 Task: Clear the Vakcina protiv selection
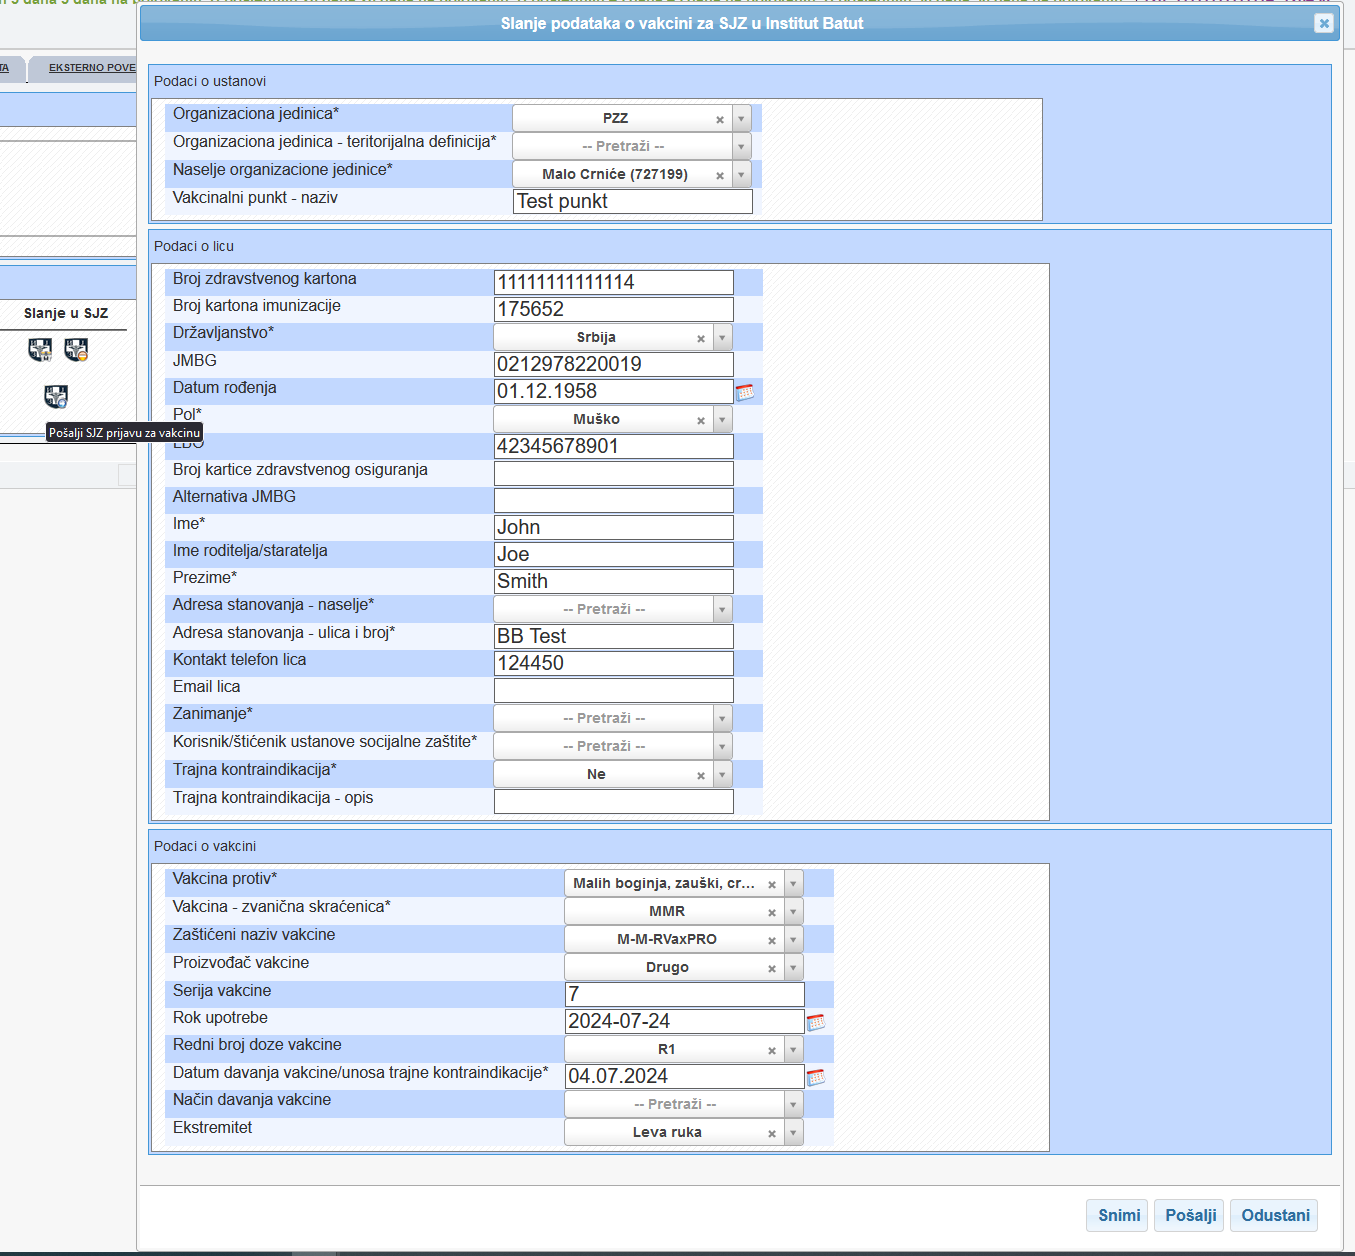(772, 884)
